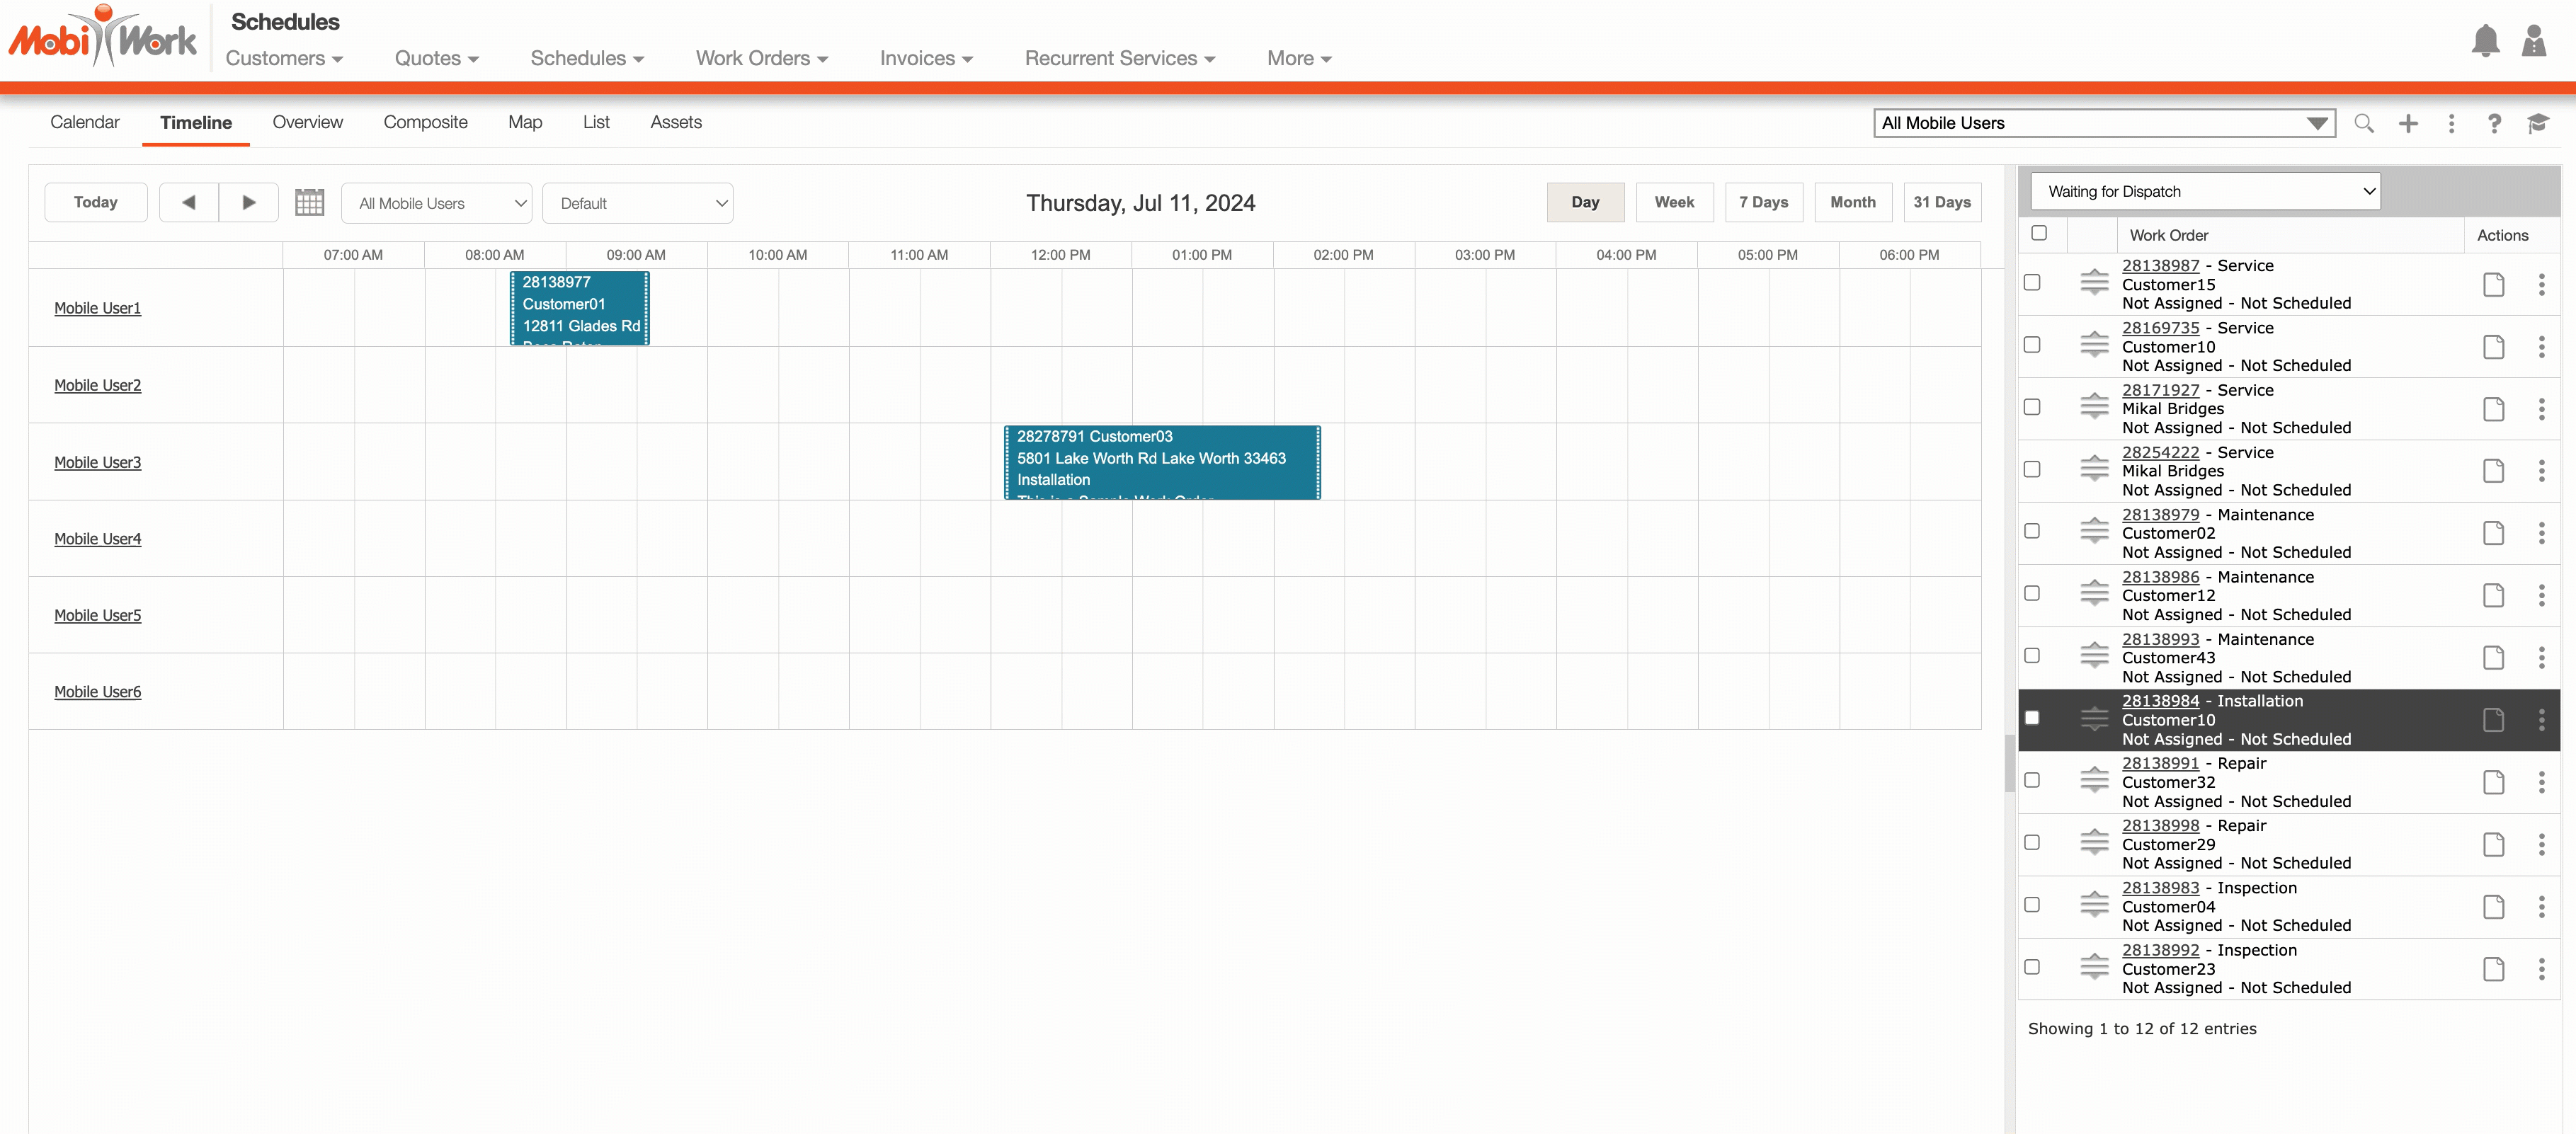Image resolution: width=2576 pixels, height=1134 pixels.
Task: Click the document icon for work order 28138987
Action: pos(2493,285)
